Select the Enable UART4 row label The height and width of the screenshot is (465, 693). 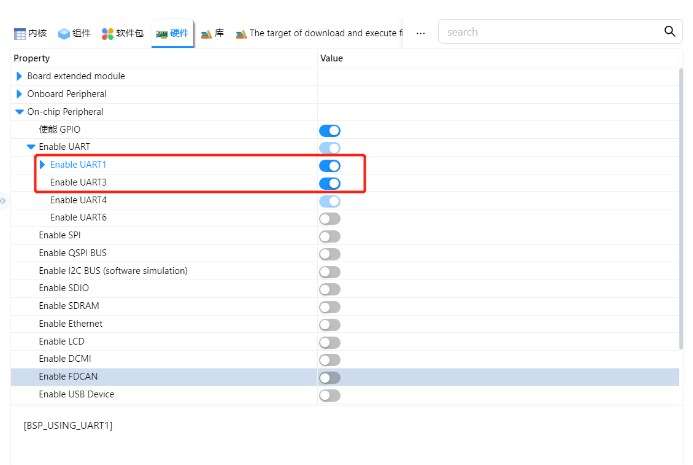click(78, 200)
